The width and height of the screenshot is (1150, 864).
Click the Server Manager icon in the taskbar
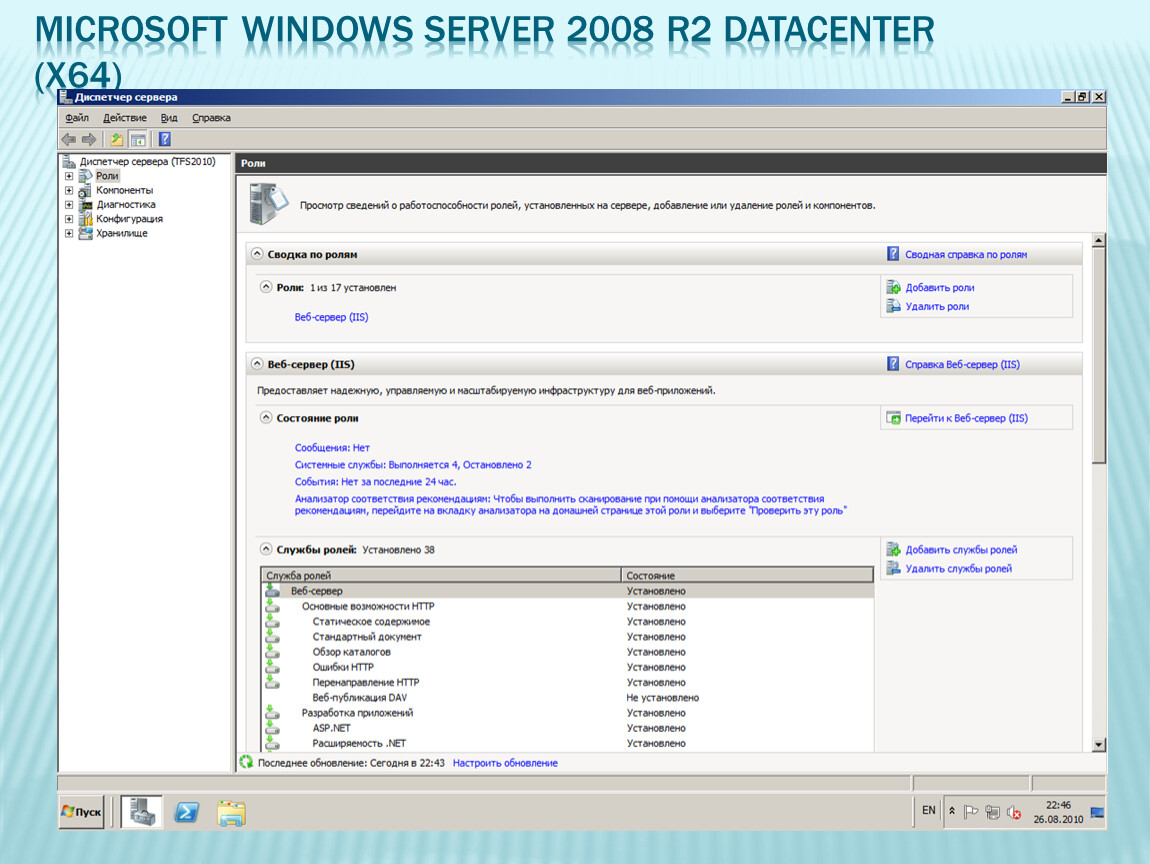142,812
